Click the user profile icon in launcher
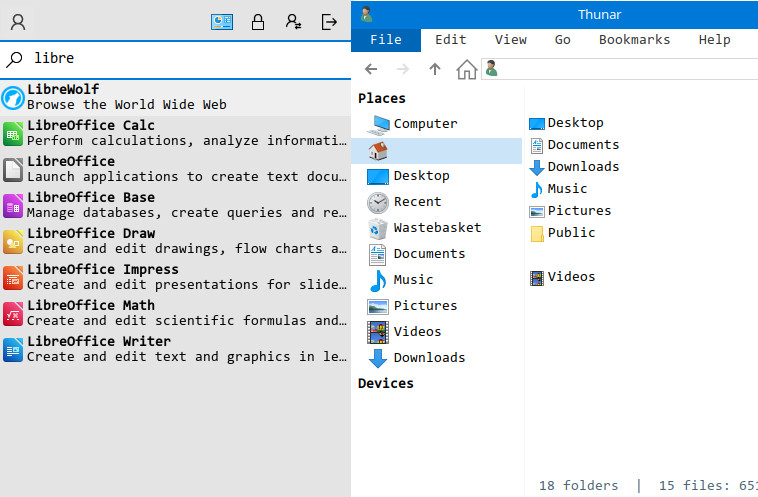 click(x=18, y=22)
